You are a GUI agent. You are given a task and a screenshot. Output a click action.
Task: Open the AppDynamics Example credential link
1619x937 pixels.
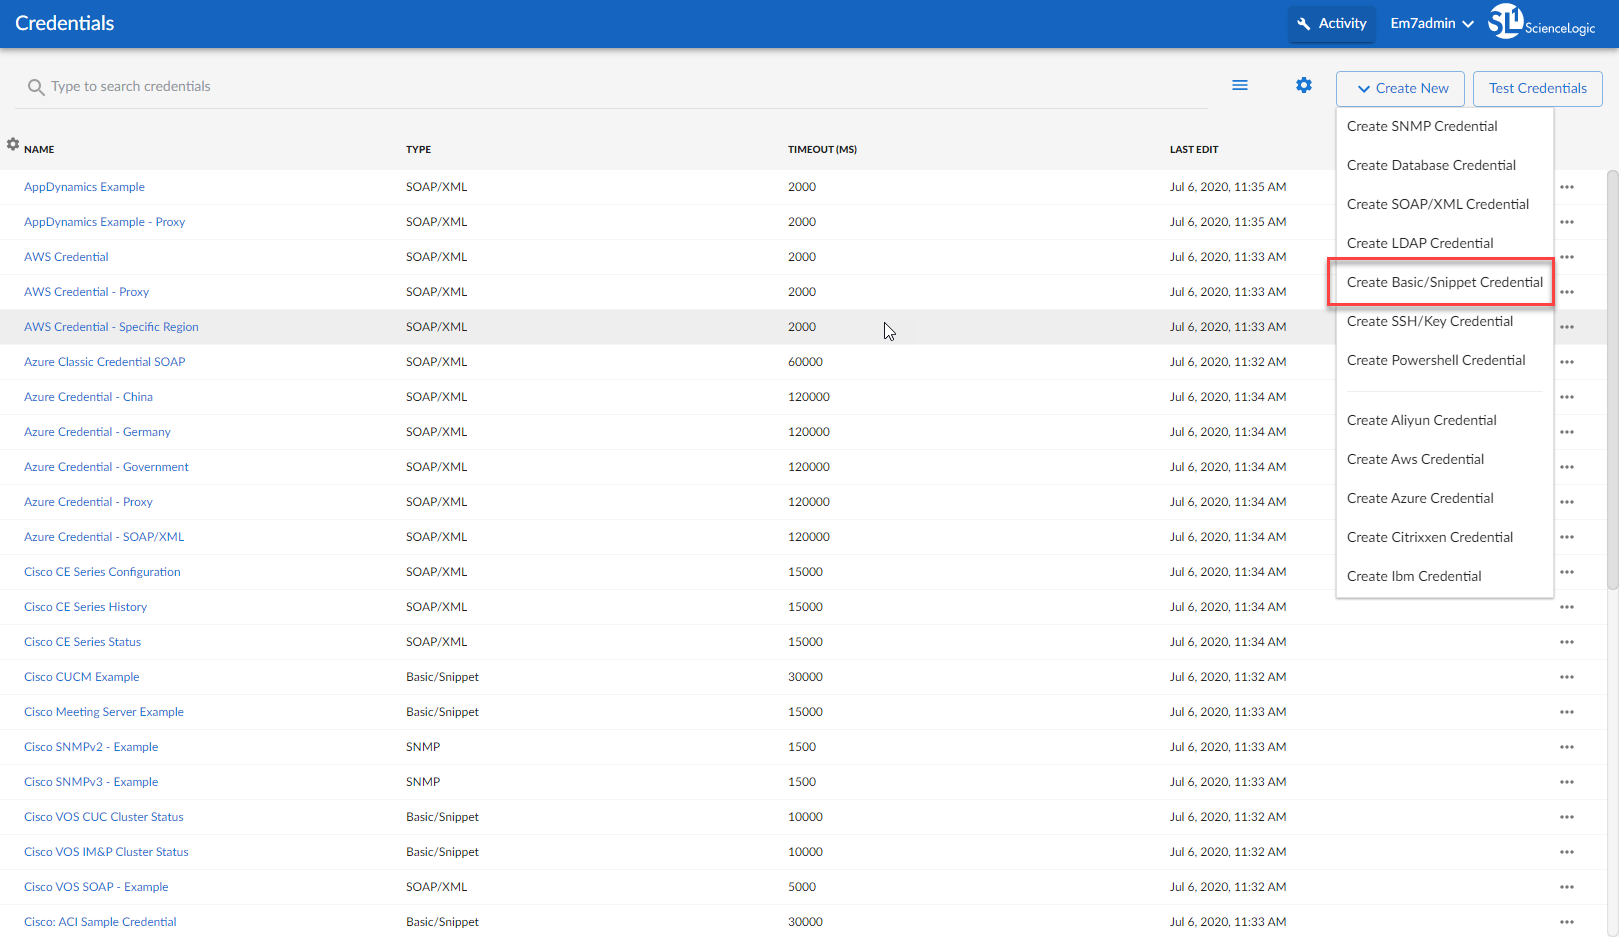click(x=84, y=187)
